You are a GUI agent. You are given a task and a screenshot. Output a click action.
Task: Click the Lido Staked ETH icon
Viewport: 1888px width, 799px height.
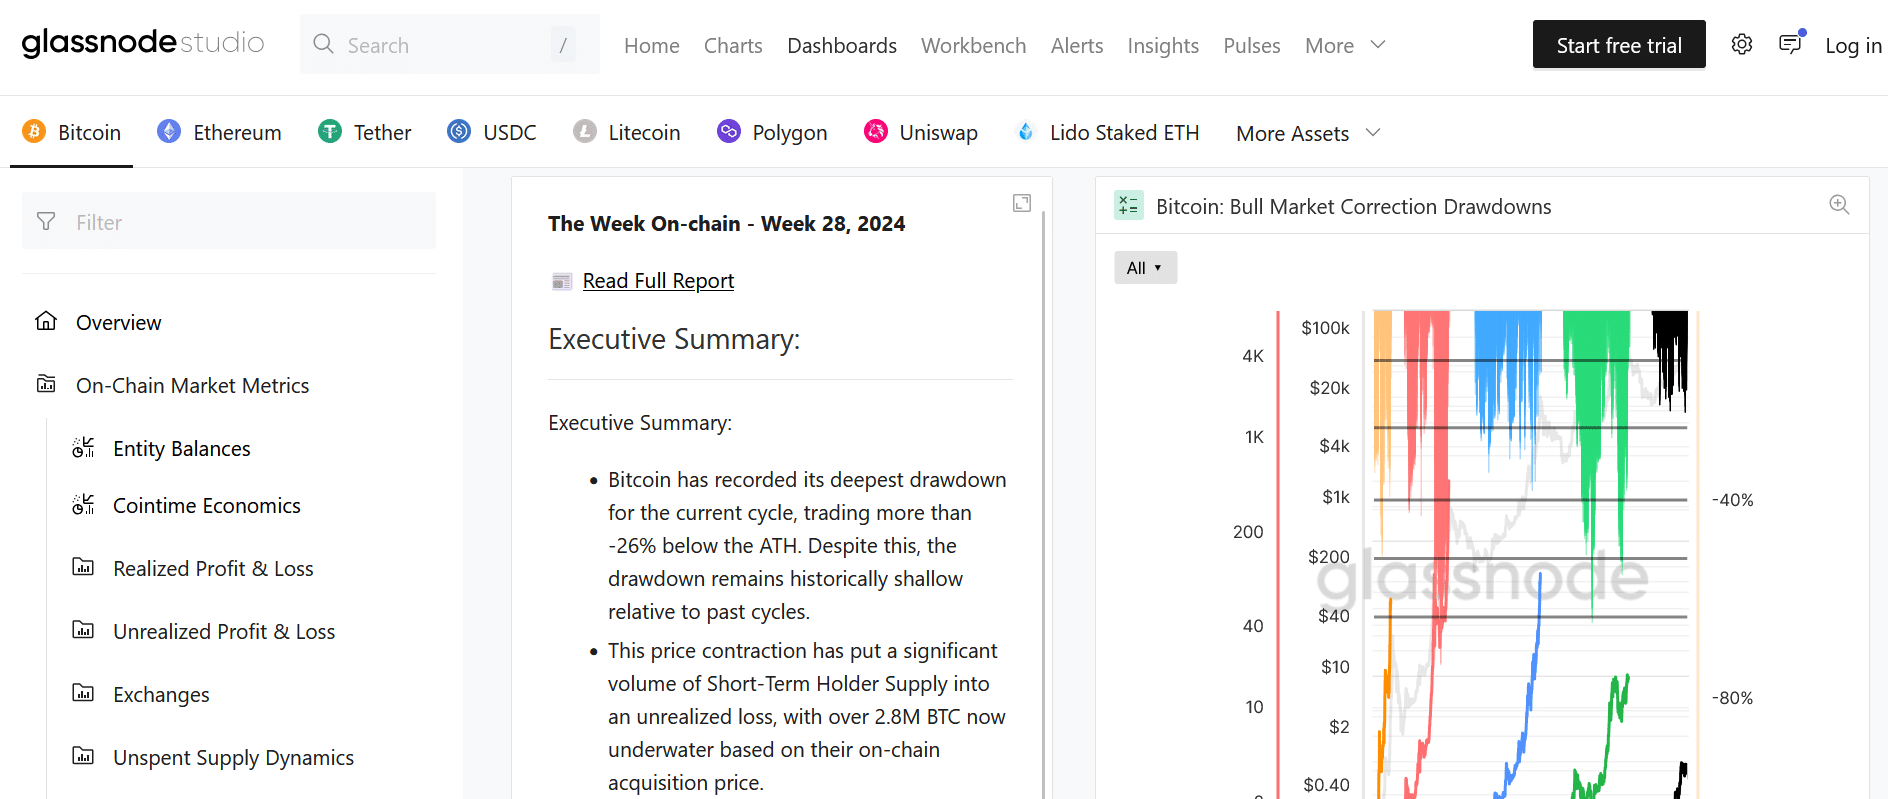1026,131
